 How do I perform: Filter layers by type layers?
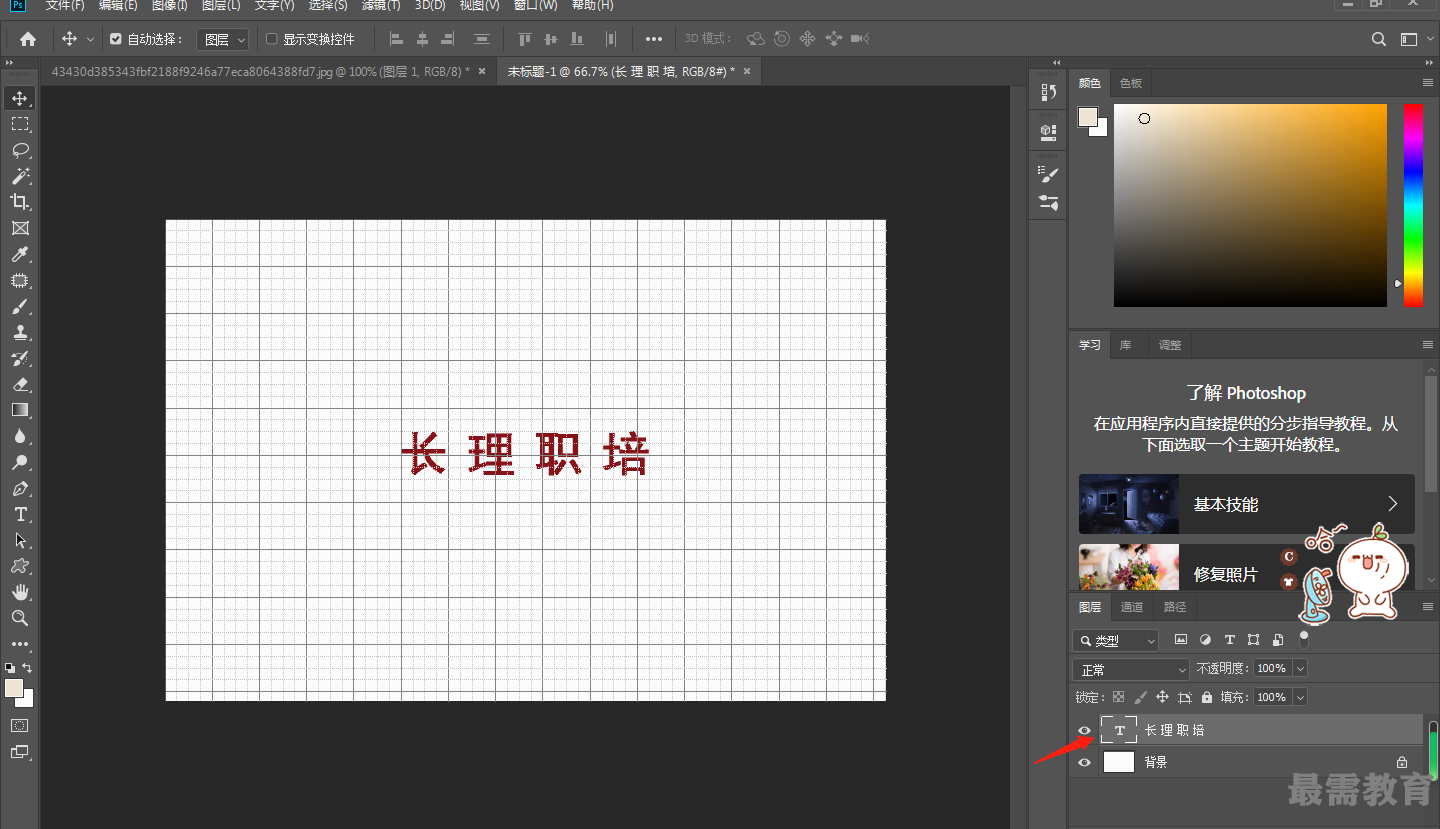click(1229, 640)
